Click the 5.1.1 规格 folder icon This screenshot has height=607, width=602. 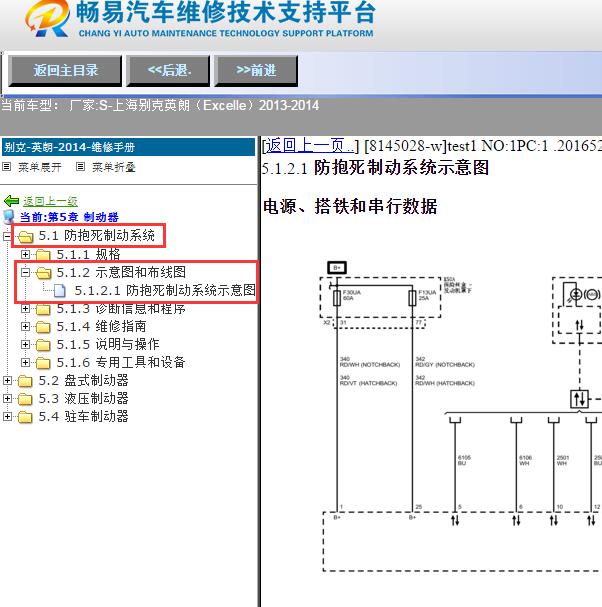pos(43,255)
